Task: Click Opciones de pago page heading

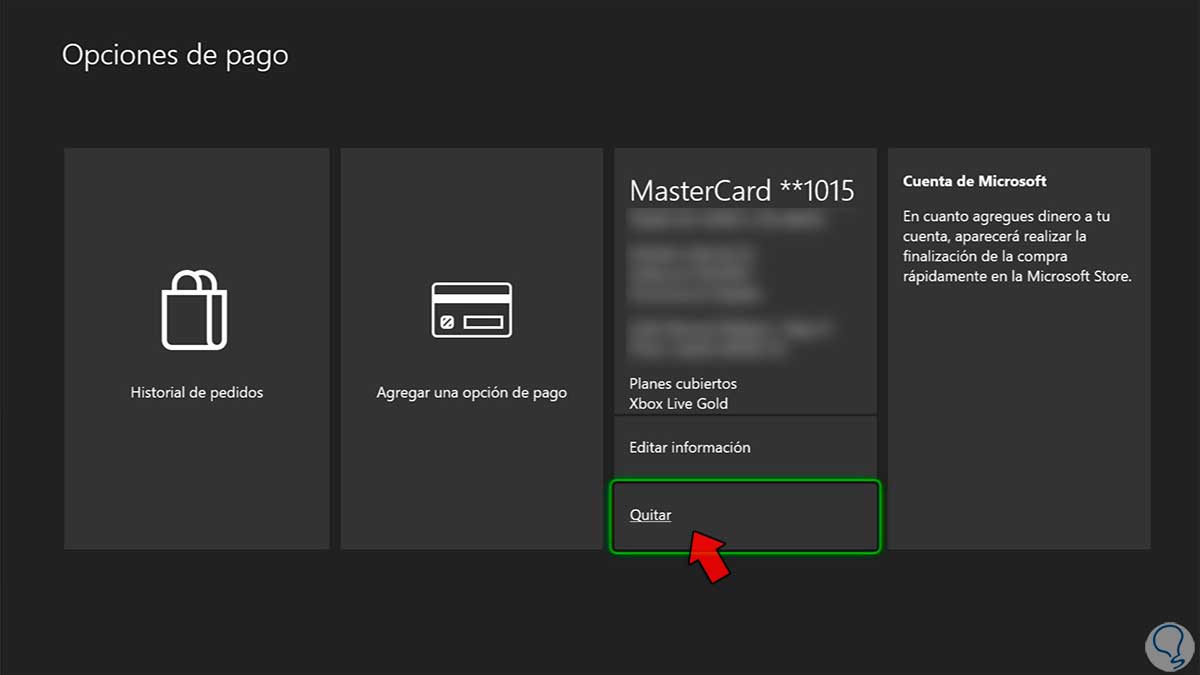Action: click(x=175, y=56)
